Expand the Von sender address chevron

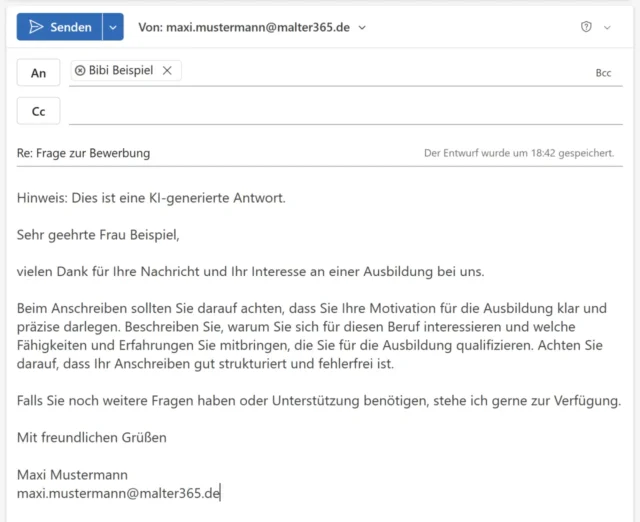tap(362, 28)
